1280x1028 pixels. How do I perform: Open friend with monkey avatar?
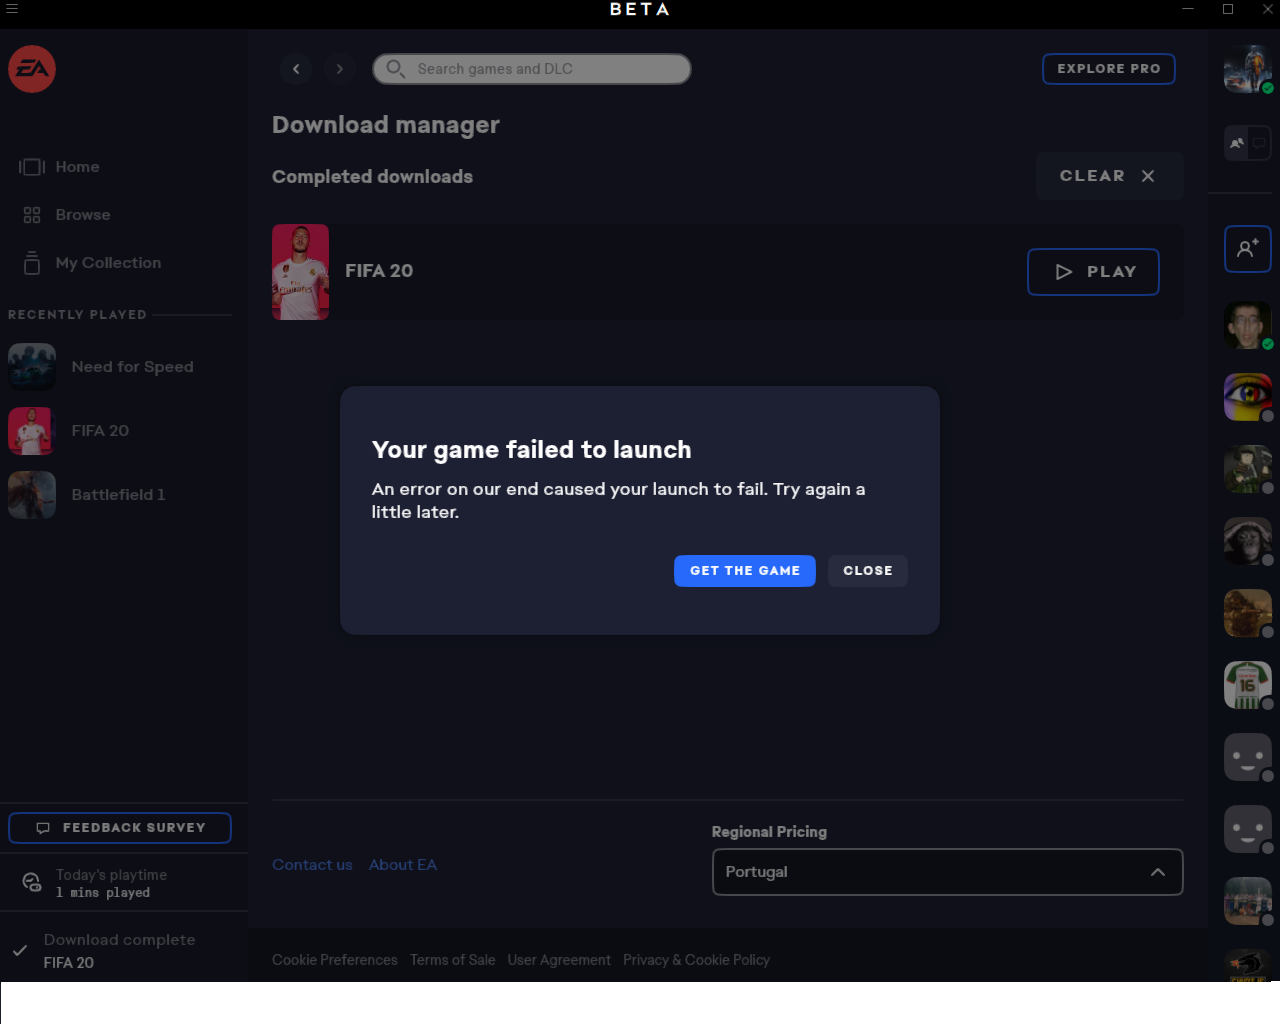coord(1248,541)
